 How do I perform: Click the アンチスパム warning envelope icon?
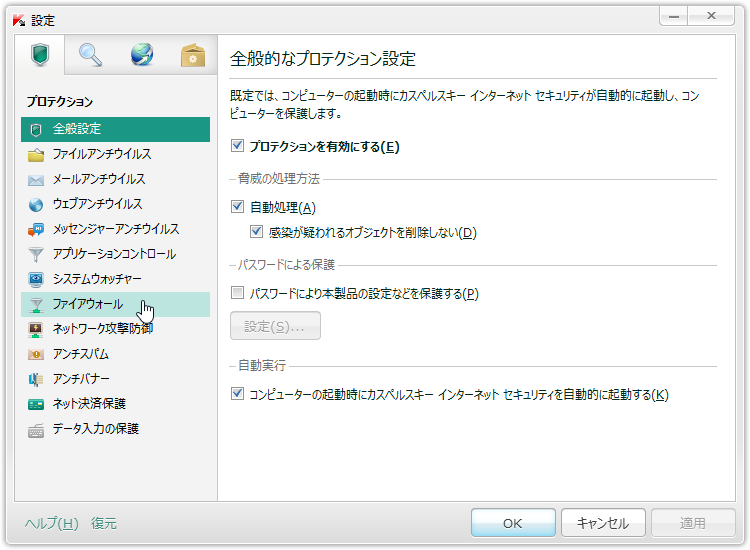click(x=36, y=354)
